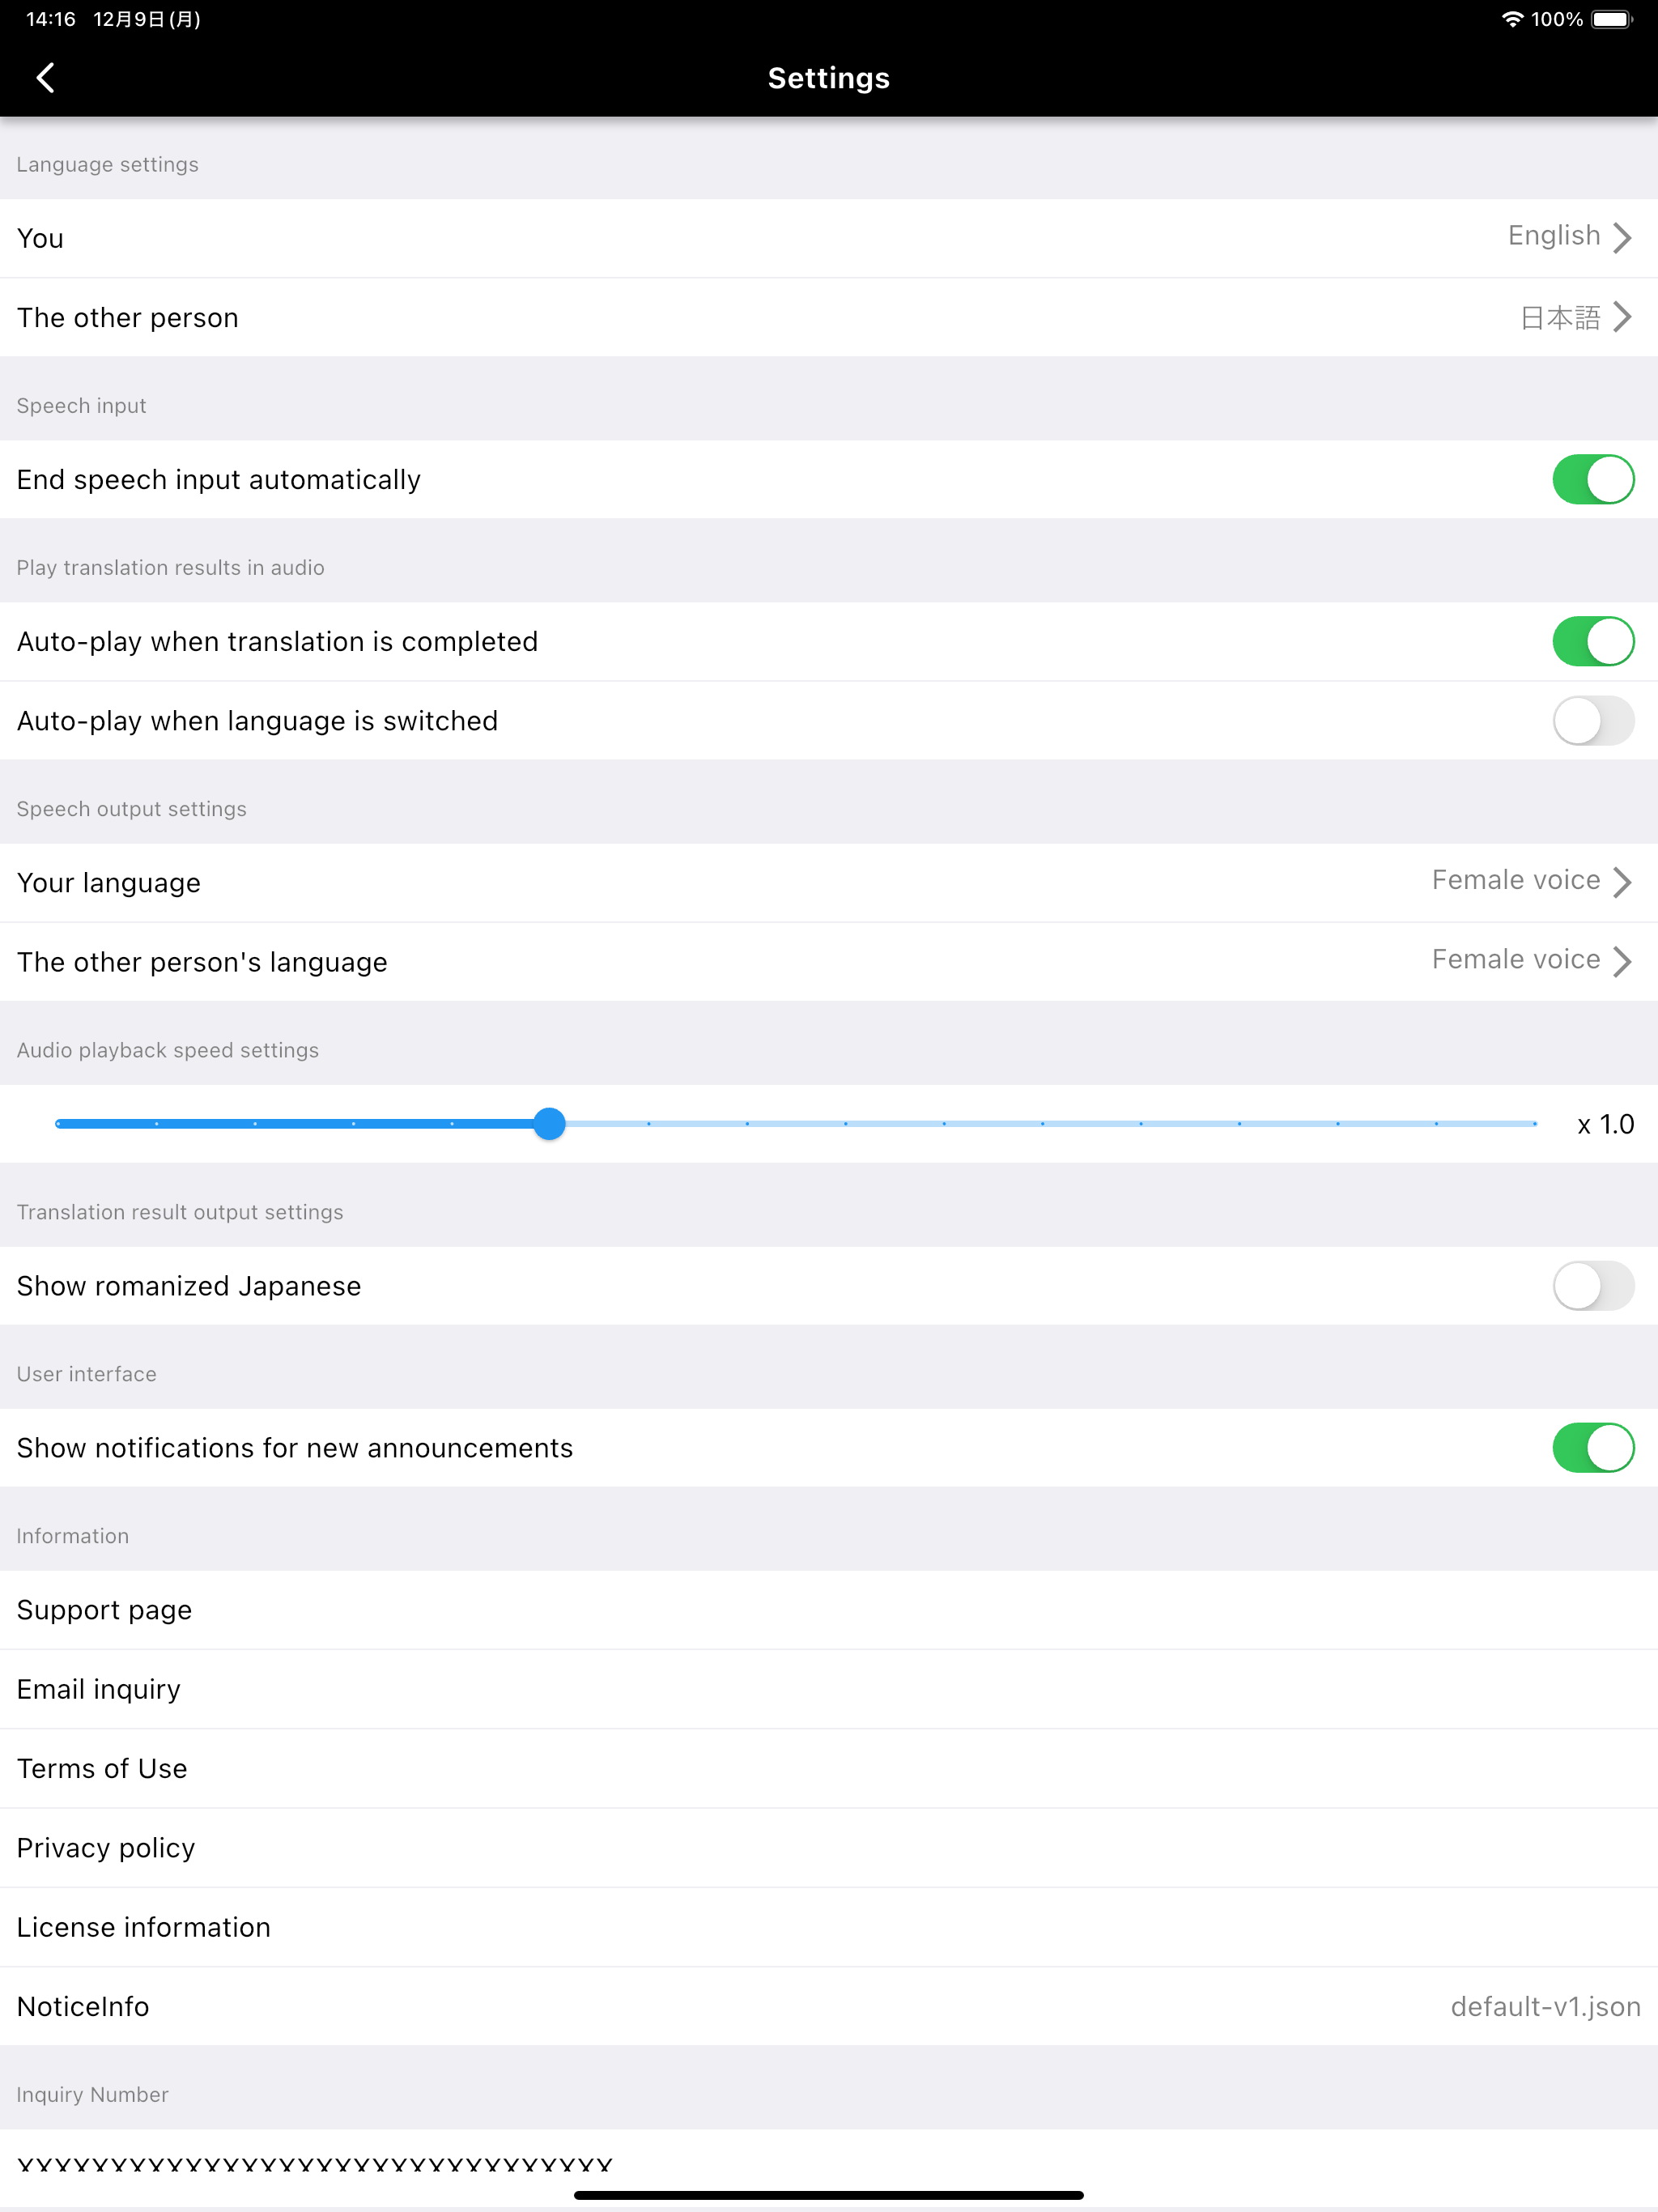Open Terms of Use
The height and width of the screenshot is (2212, 1658).
[x=829, y=1768]
